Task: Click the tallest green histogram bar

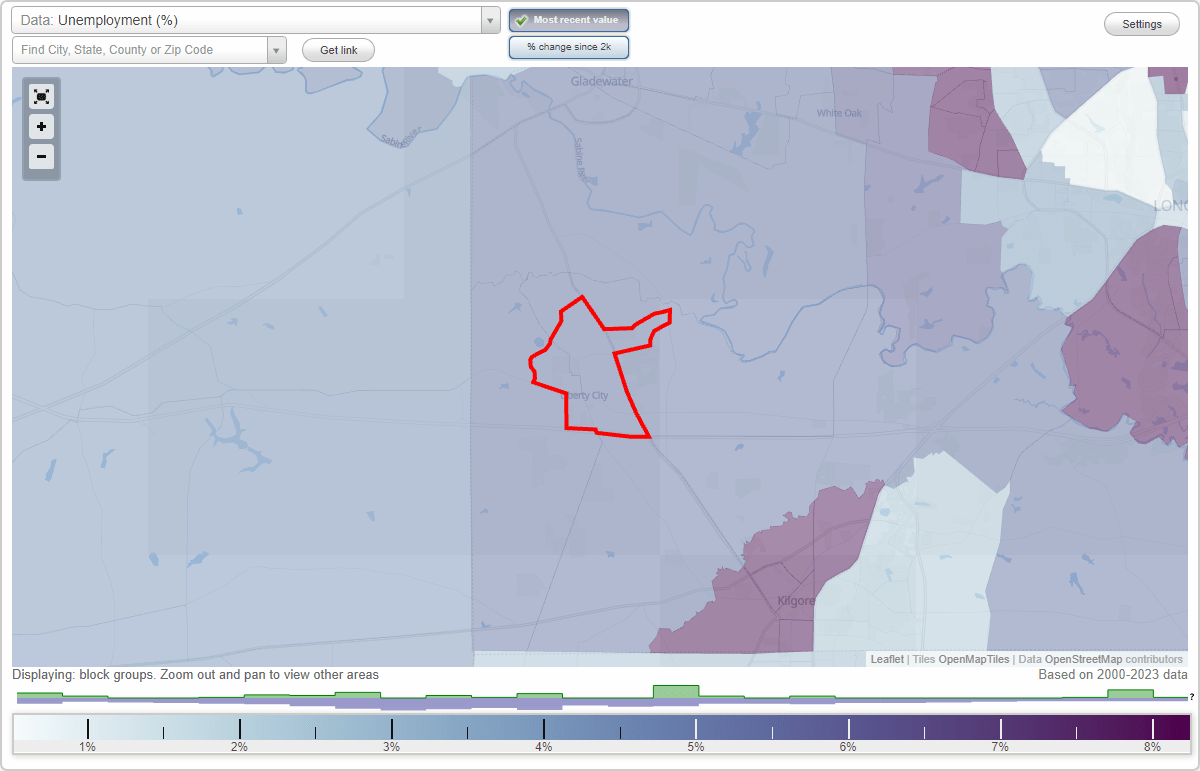Action: coord(676,691)
